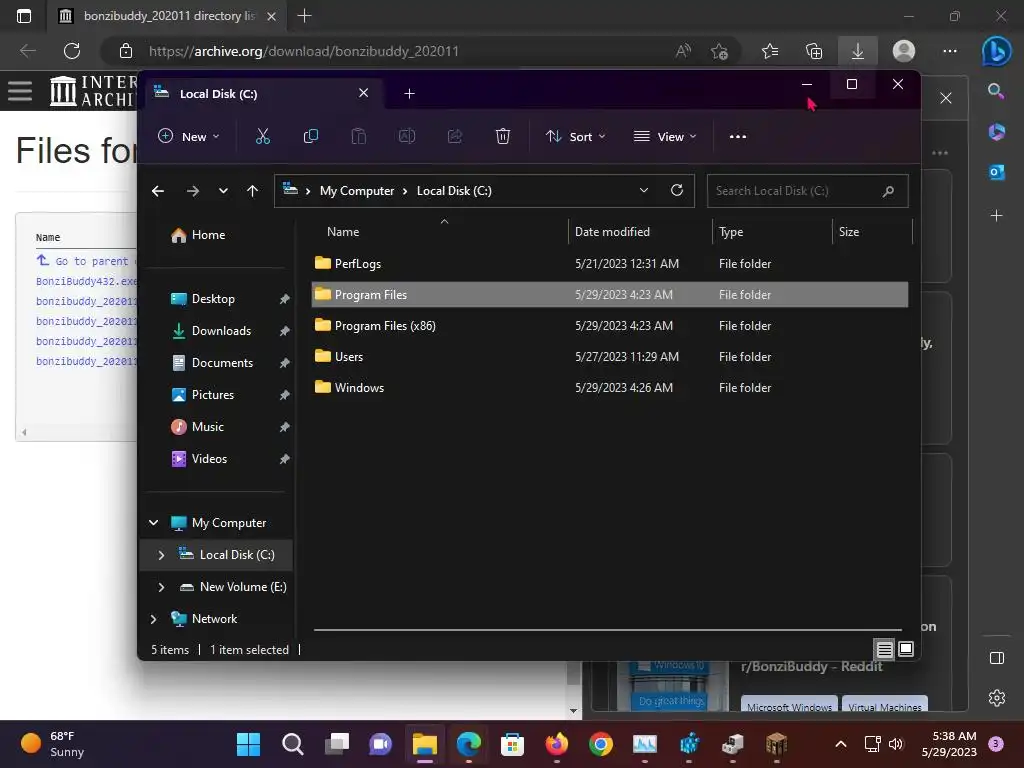Open the View dropdown menu
1024x768 pixels.
click(665, 136)
